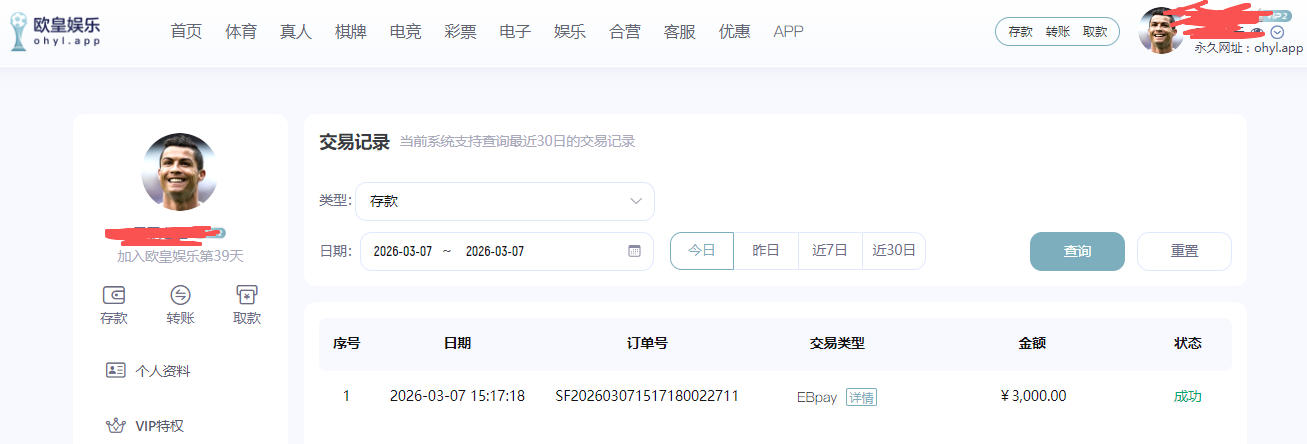Click the start date field 2026-03-07

point(403,251)
